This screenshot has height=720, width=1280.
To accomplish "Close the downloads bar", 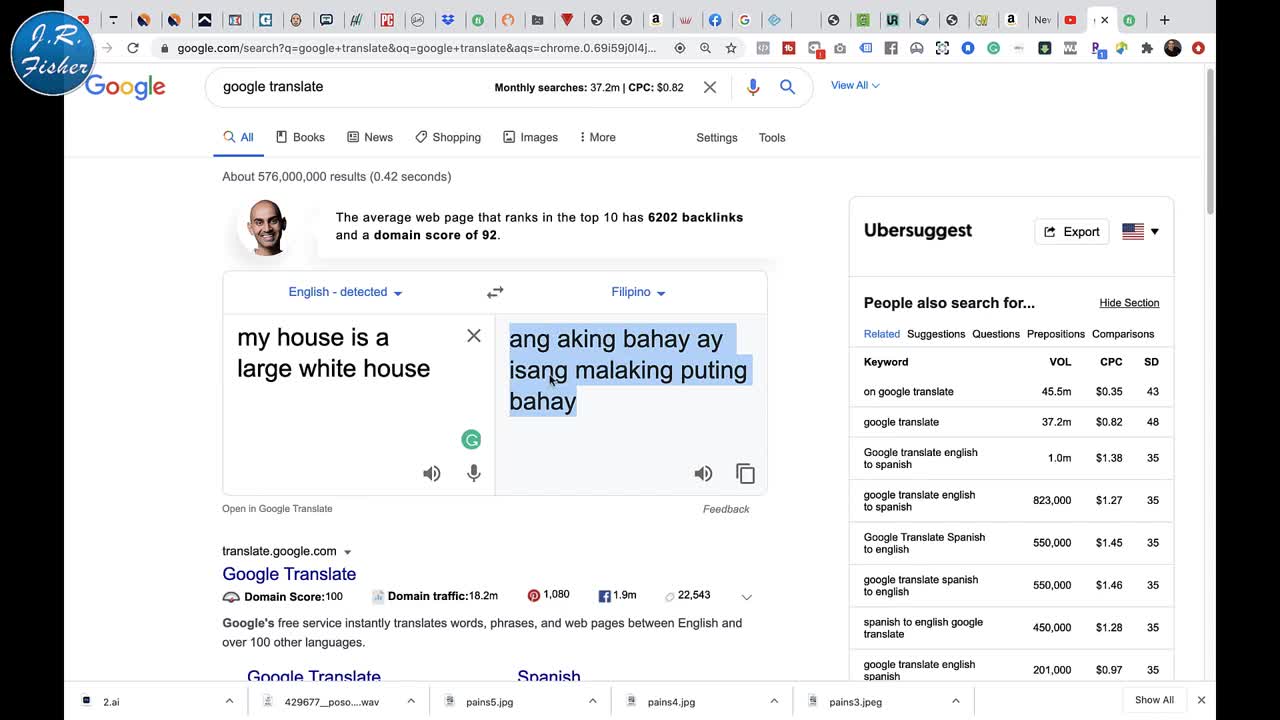I will [1202, 700].
